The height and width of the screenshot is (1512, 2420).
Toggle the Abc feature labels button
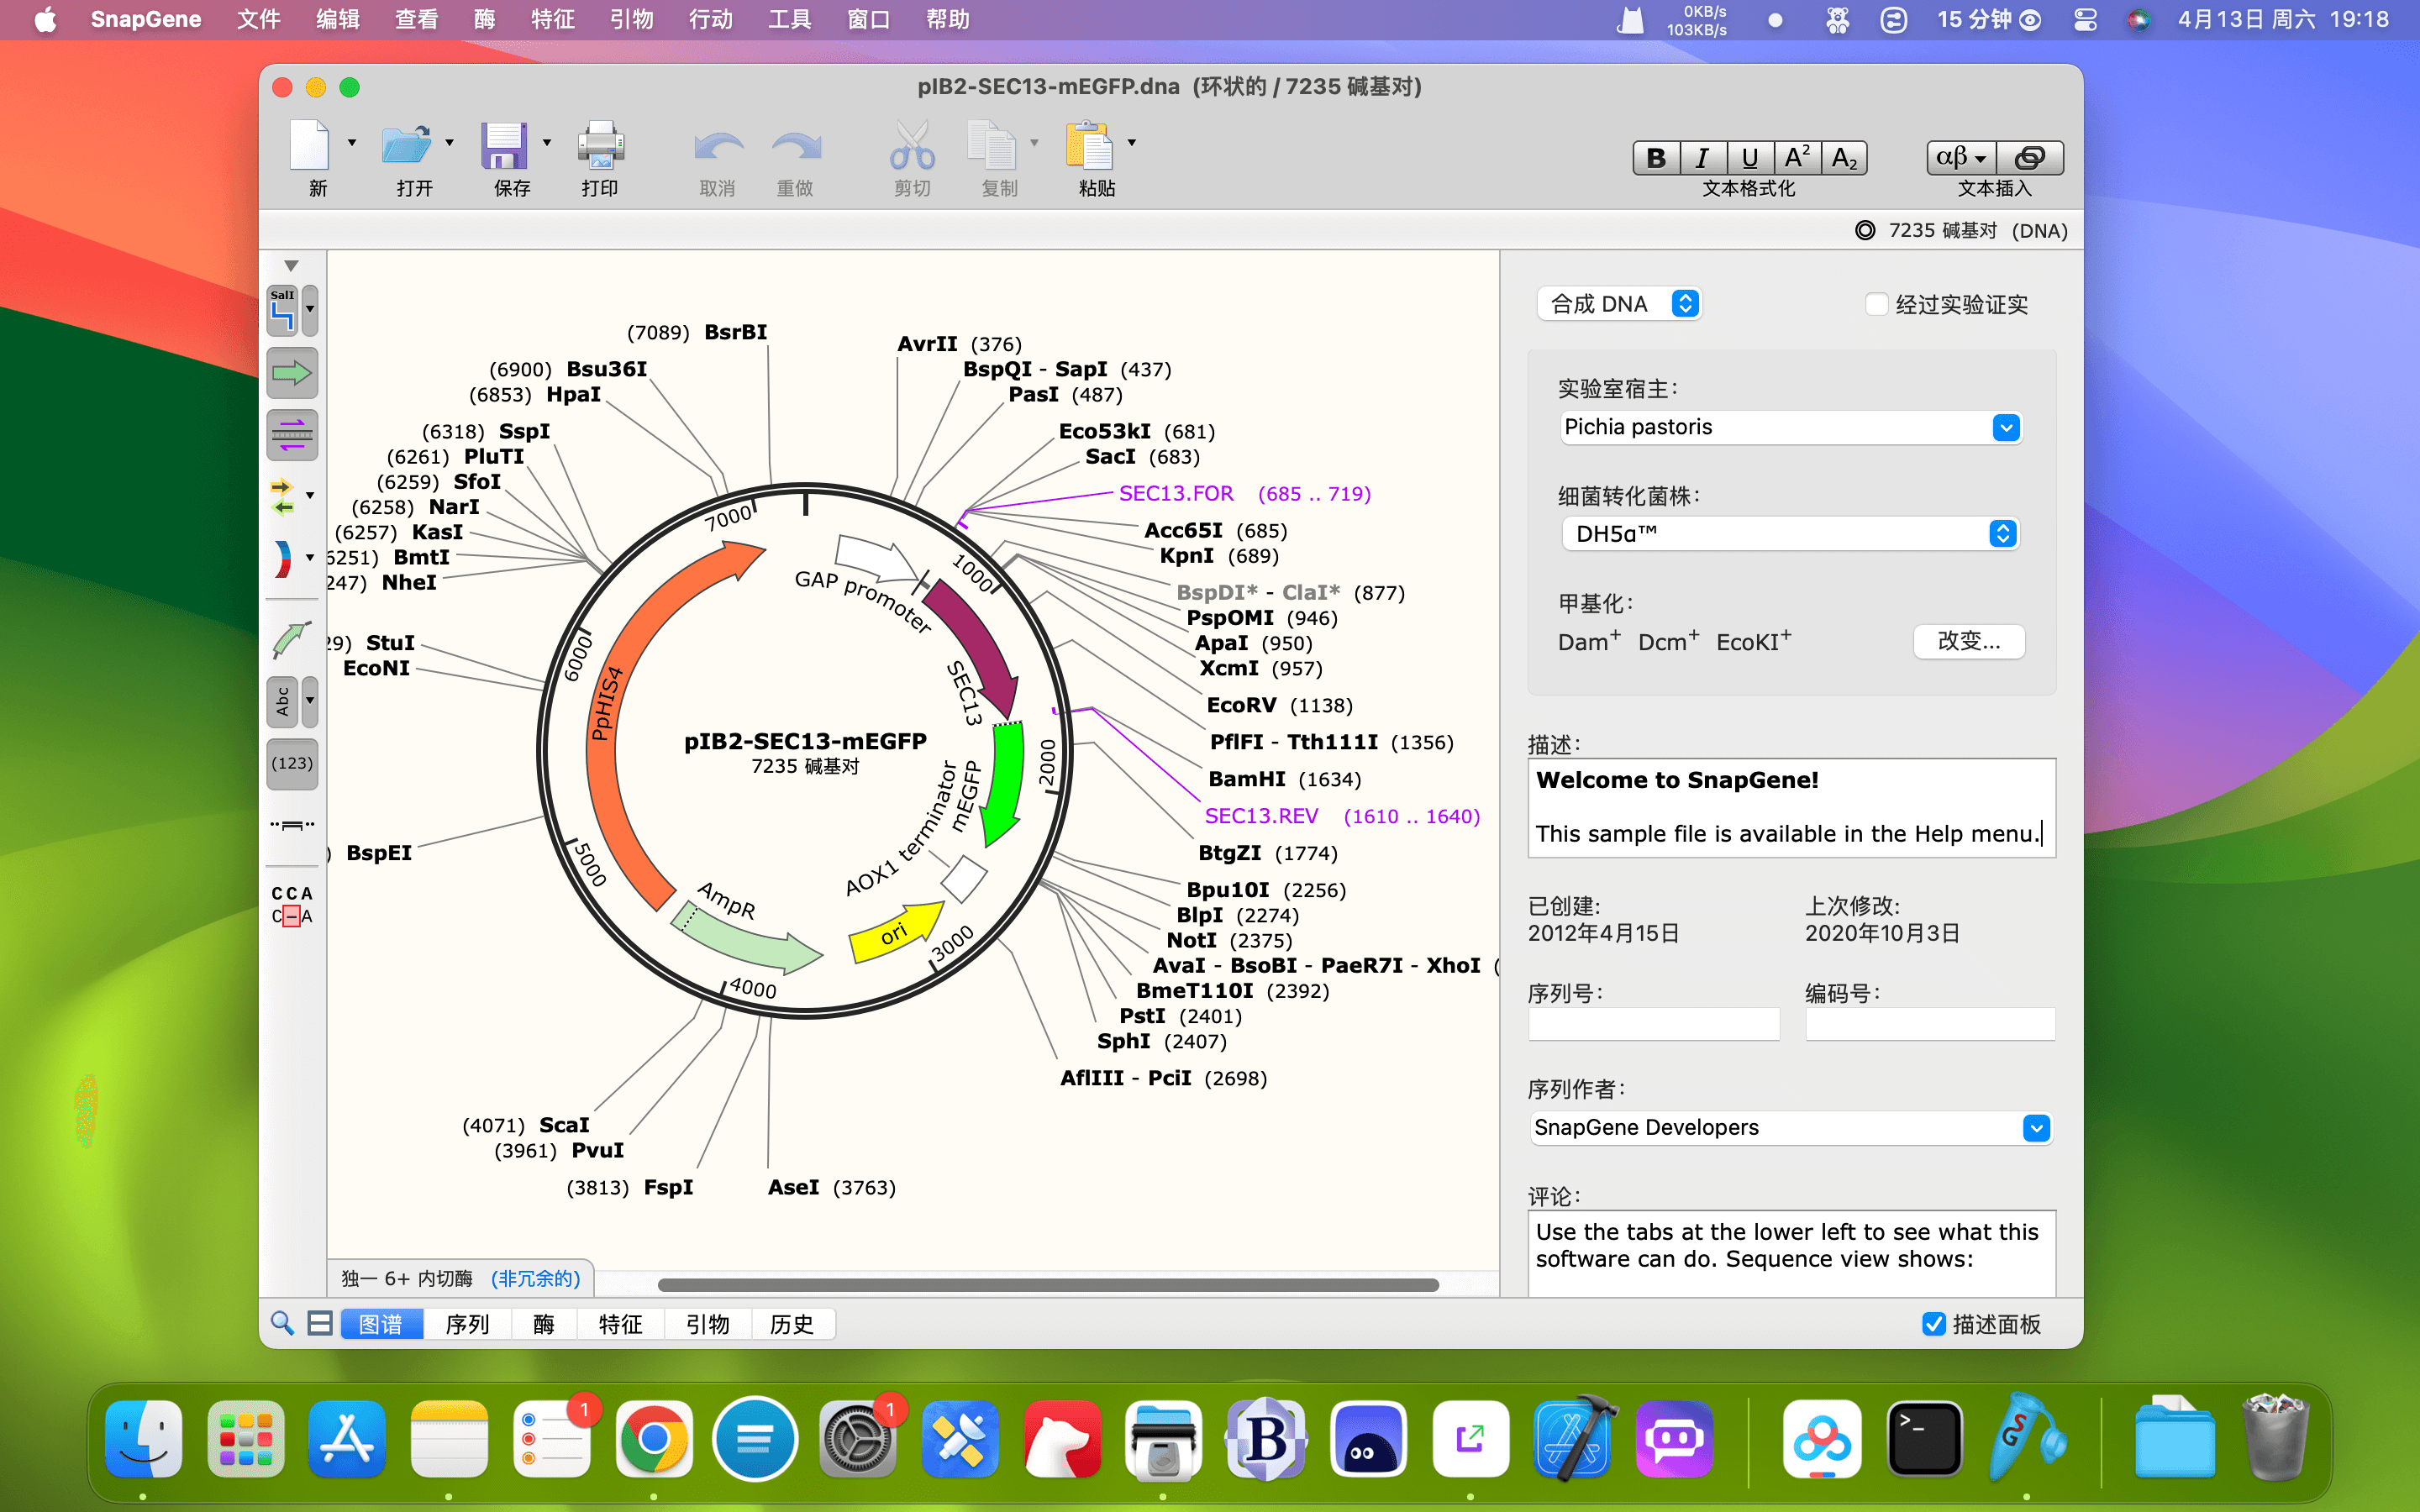point(283,702)
